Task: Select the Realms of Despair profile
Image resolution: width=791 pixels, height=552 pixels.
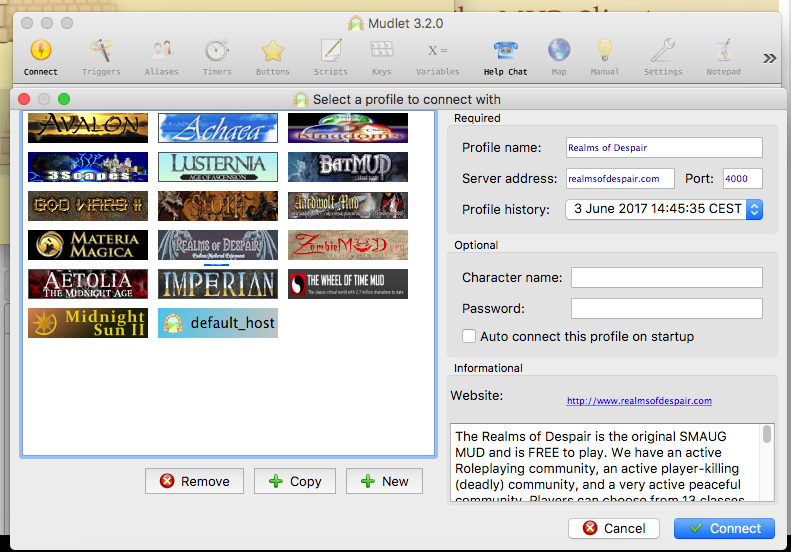Action: (x=218, y=245)
